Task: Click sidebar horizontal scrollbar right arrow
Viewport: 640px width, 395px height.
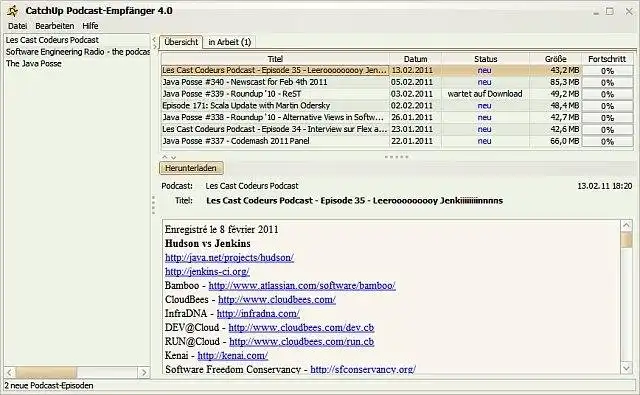Action: click(x=143, y=372)
